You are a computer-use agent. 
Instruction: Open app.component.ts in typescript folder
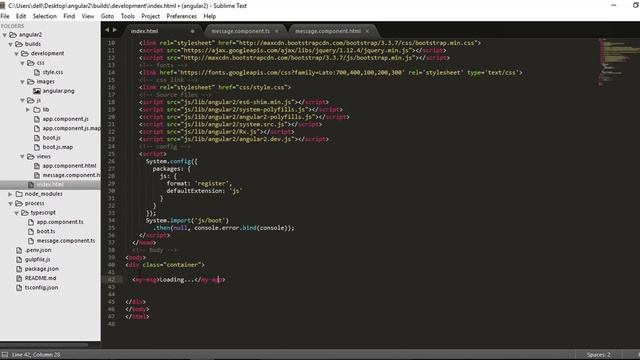[x=60, y=222]
